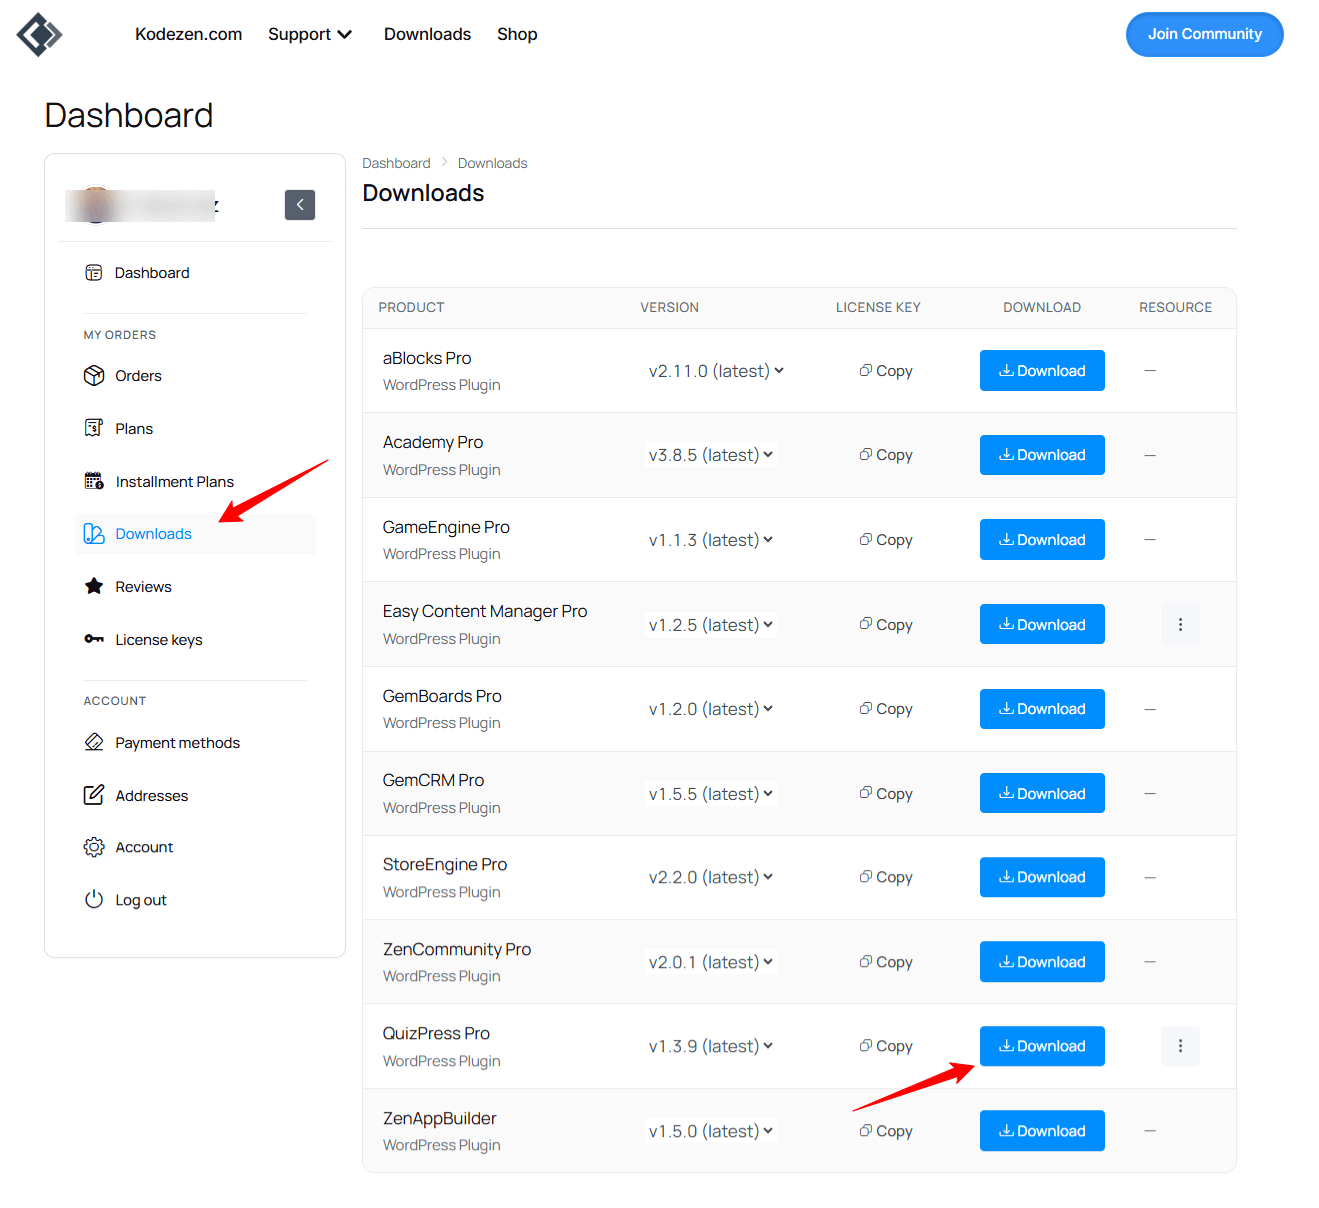1319x1208 pixels.
Task: Download QuizPress Pro plugin
Action: coord(1042,1046)
